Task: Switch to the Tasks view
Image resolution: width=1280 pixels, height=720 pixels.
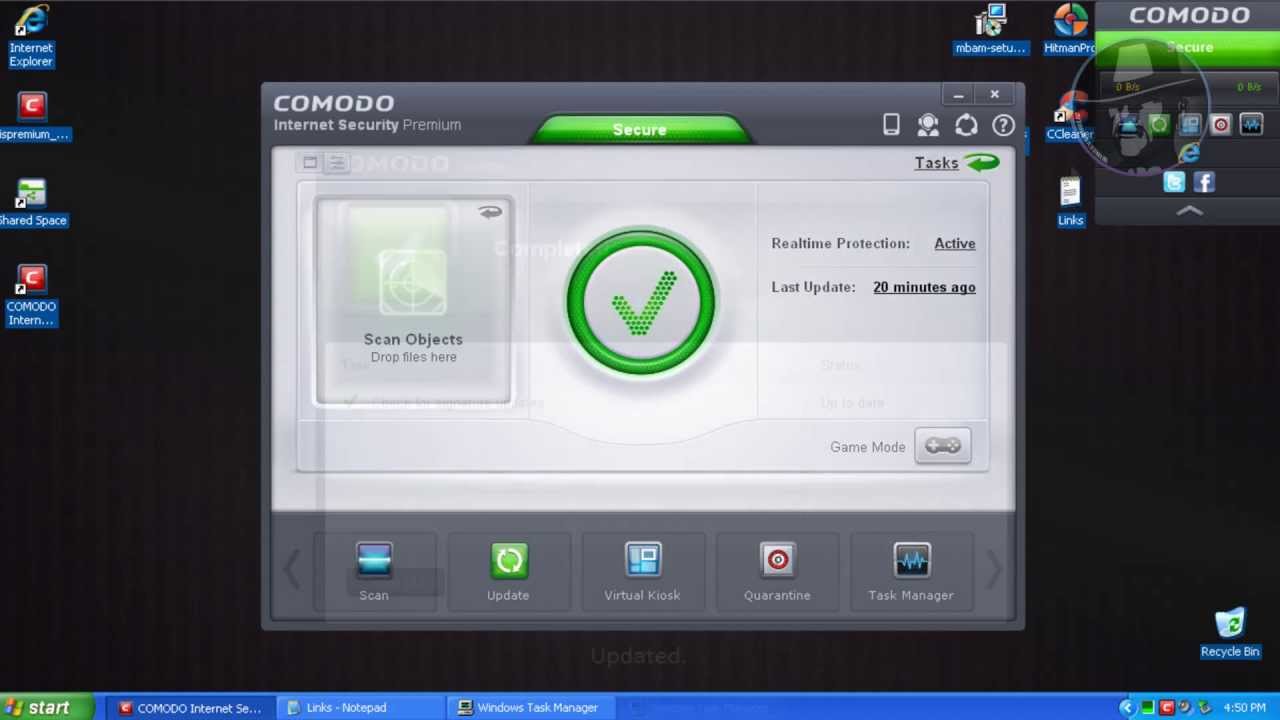Action: click(956, 163)
